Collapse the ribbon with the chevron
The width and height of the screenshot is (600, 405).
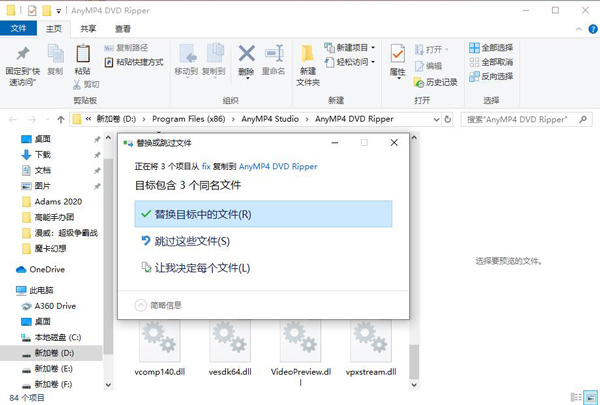pos(579,29)
